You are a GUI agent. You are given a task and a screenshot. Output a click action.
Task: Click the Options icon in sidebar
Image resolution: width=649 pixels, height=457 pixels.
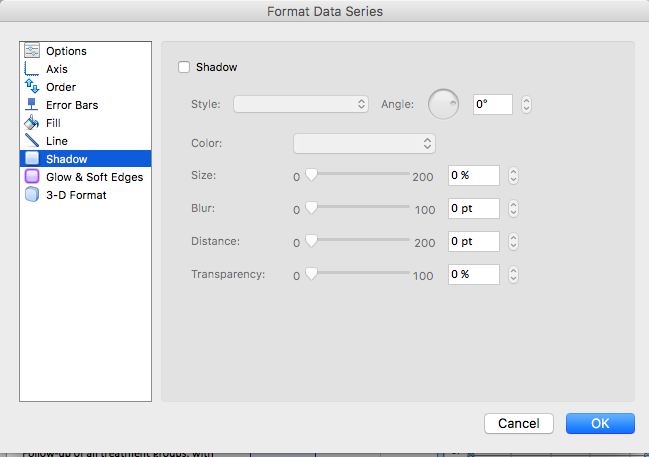pyautogui.click(x=31, y=51)
